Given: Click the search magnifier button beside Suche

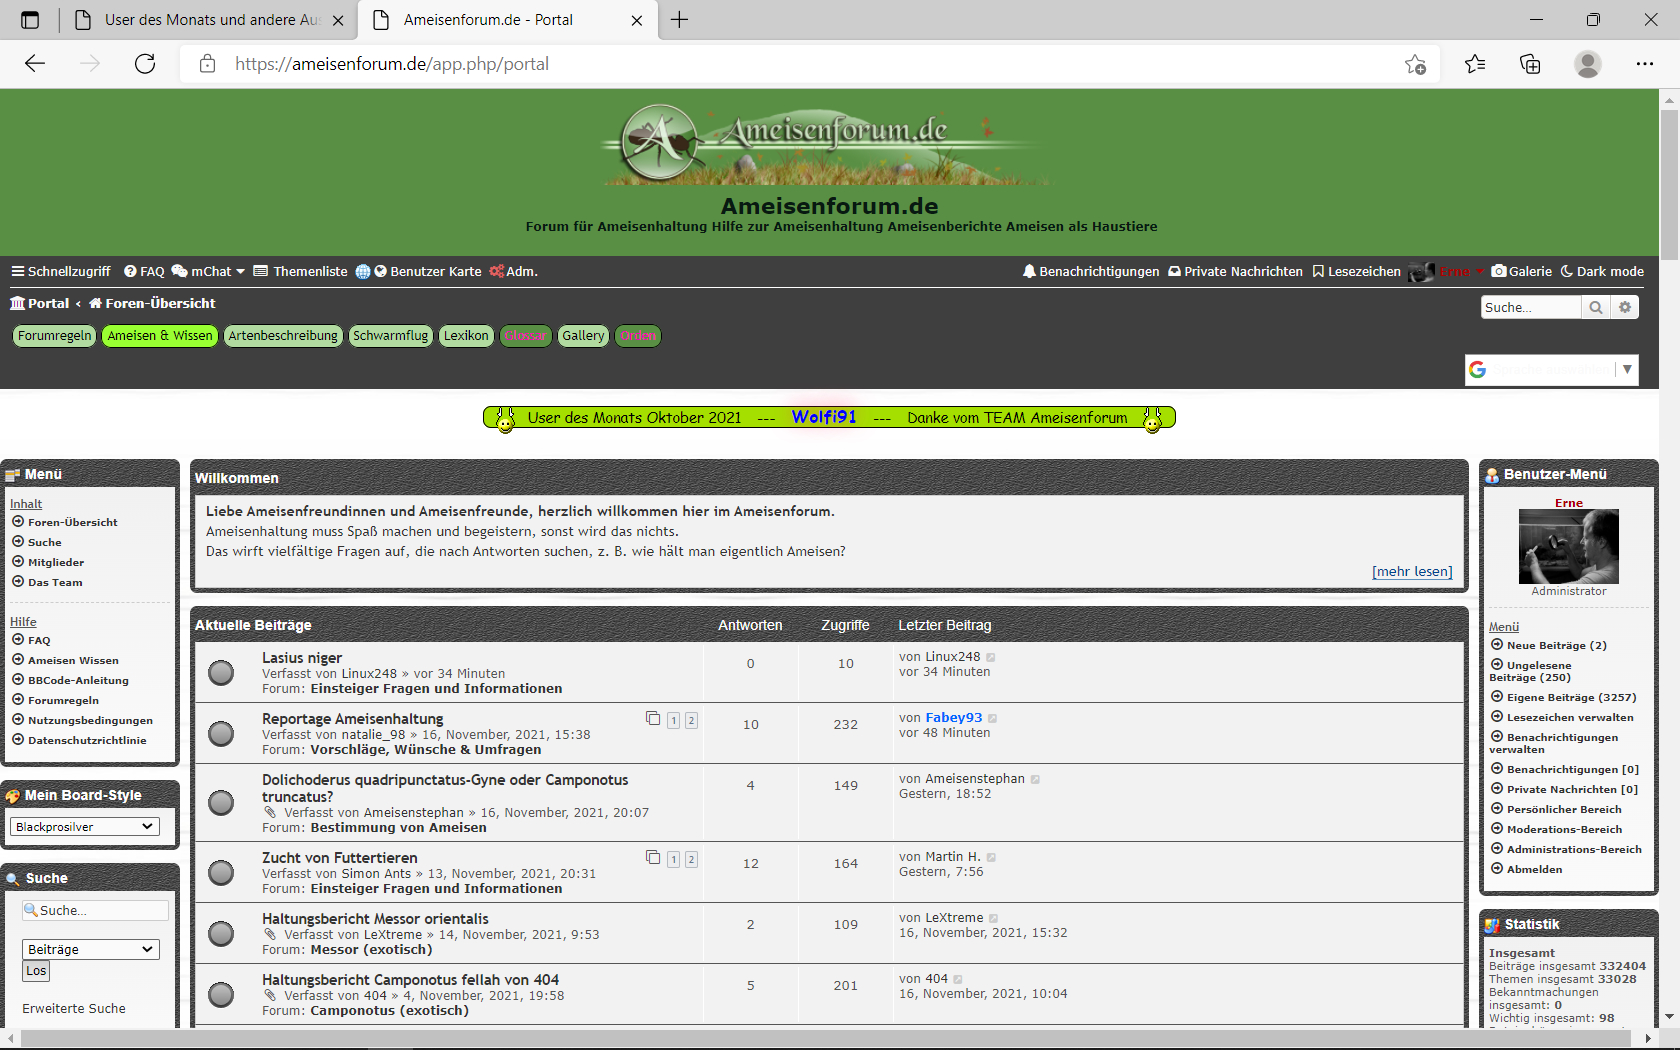Looking at the screenshot, I should 1596,308.
